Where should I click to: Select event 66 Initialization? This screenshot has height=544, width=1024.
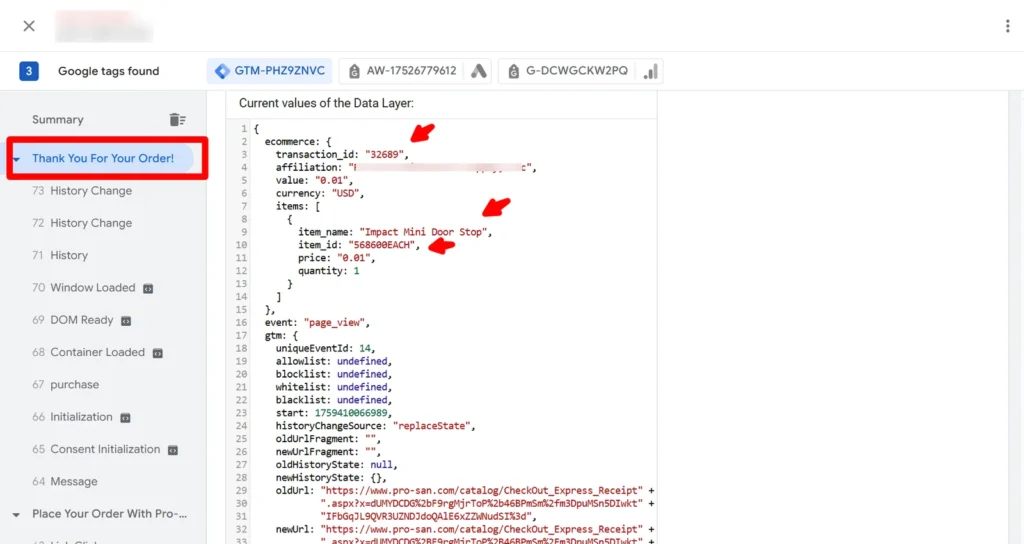[x=72, y=417]
